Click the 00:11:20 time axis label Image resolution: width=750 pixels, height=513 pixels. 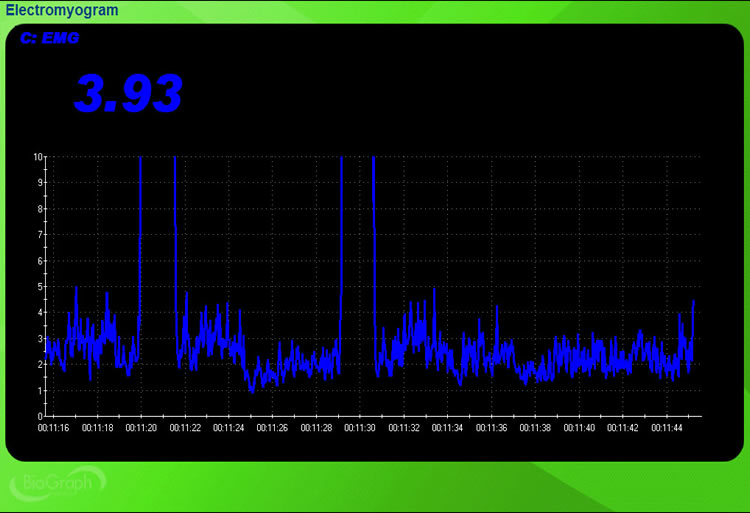141,428
